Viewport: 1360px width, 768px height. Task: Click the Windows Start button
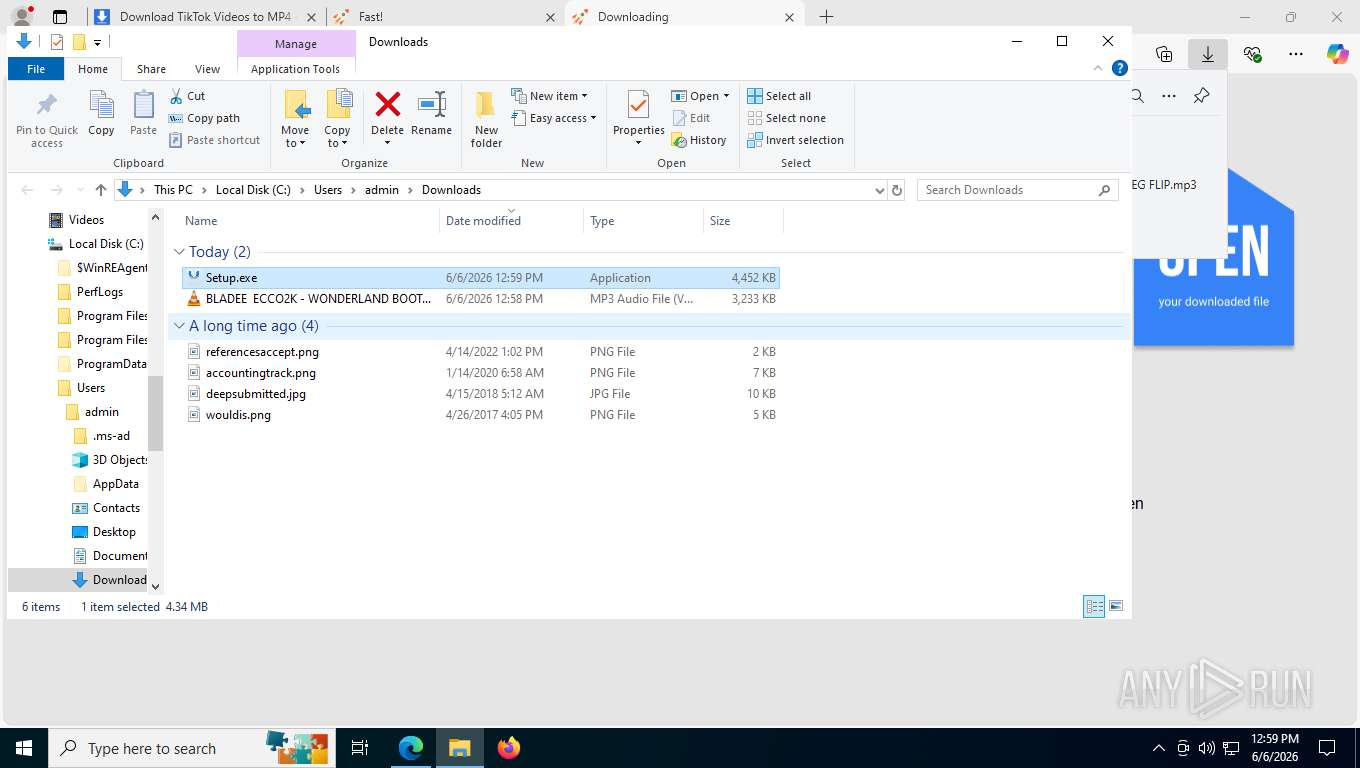(x=23, y=748)
